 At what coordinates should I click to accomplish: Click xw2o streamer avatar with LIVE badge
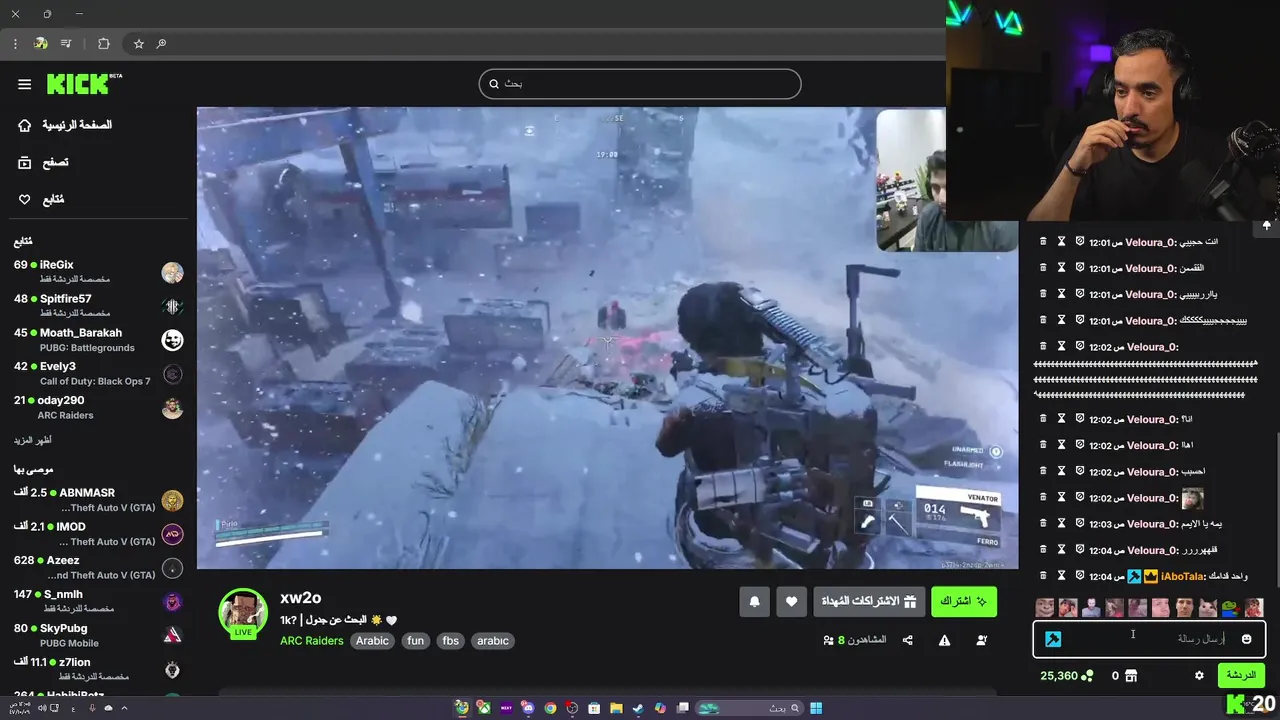(x=243, y=613)
